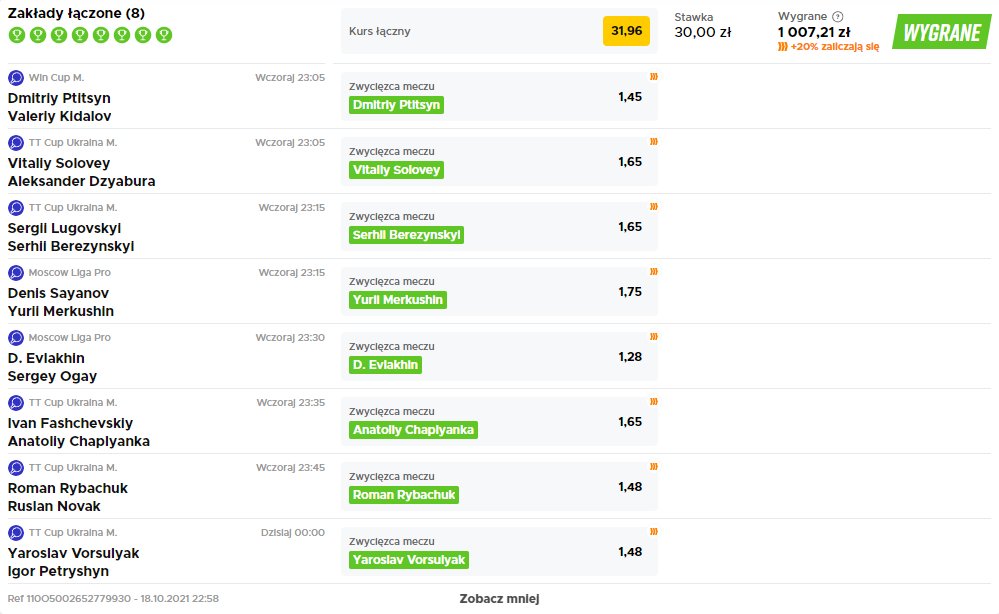Click the Zakłady łączone (8) heading
The height and width of the screenshot is (614, 999).
coord(76,13)
